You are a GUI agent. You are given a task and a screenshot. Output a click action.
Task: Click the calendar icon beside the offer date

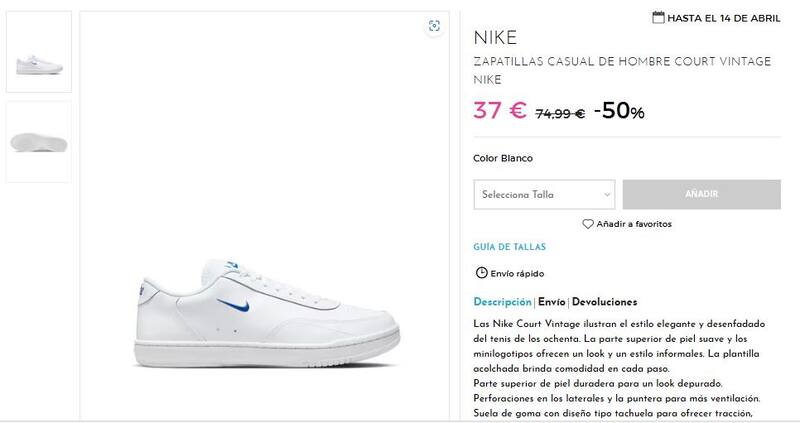pyautogui.click(x=658, y=17)
